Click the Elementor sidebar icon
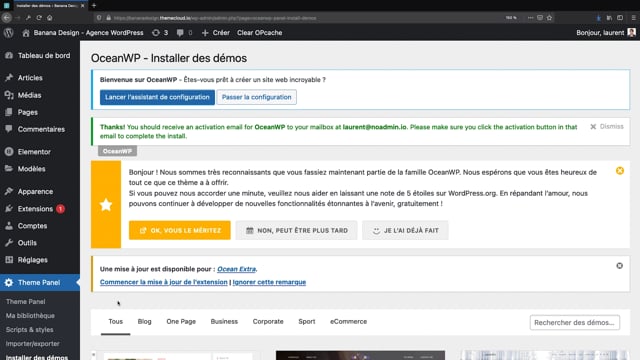 point(9,152)
